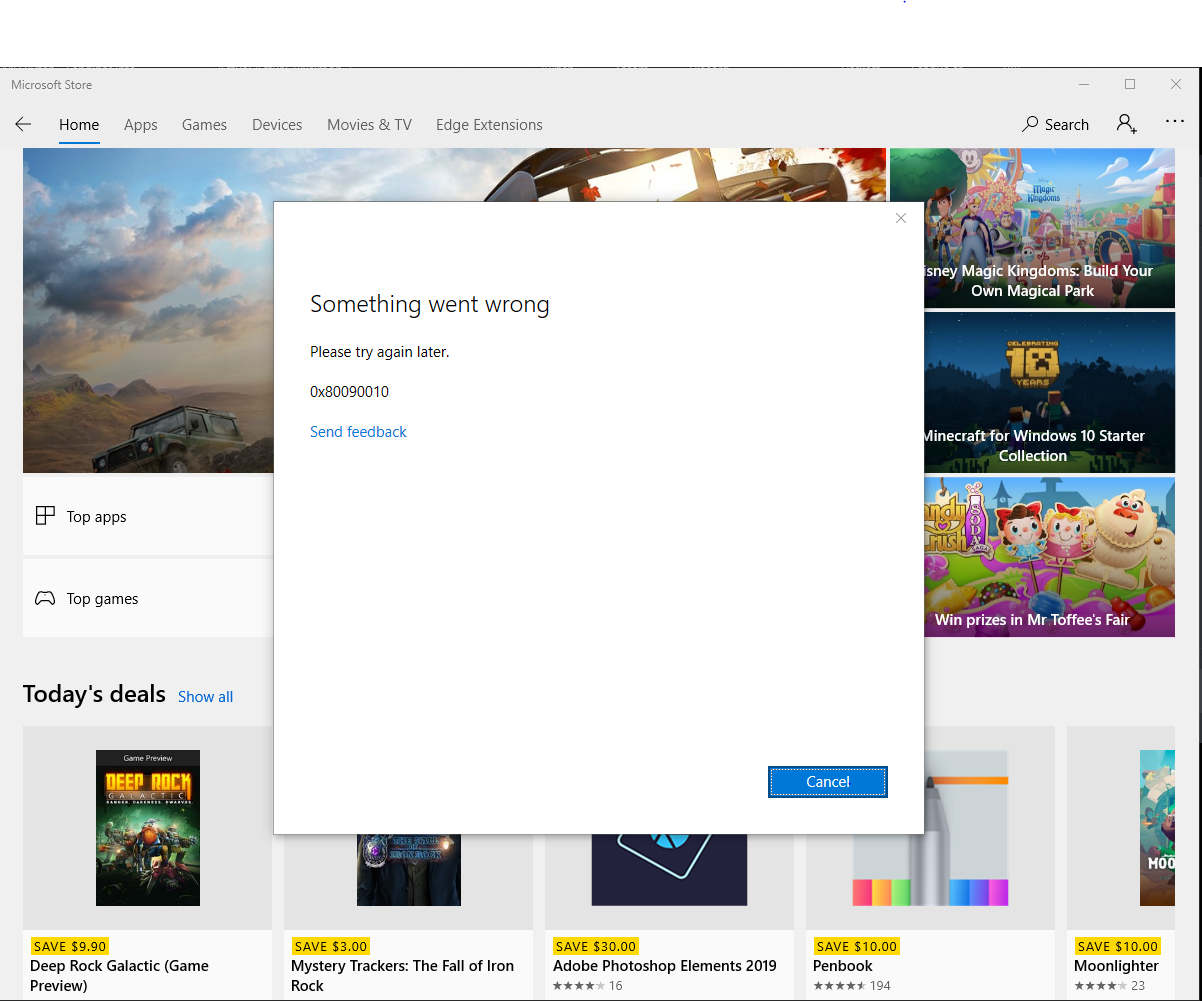
Task: Open the Movies & TV tab
Action: click(369, 125)
